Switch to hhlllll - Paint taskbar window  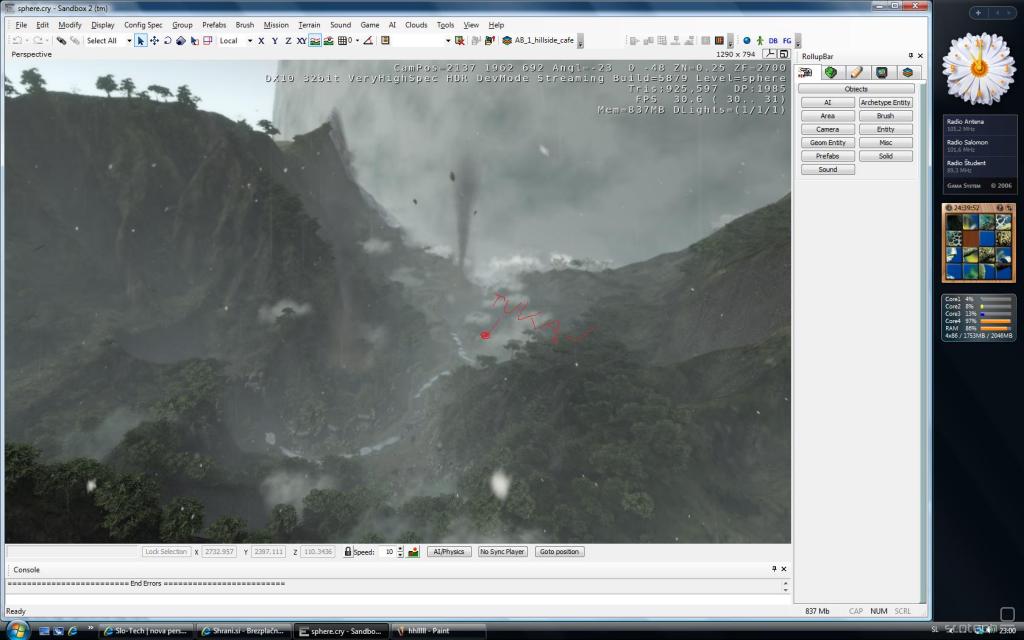pyautogui.click(x=438, y=631)
